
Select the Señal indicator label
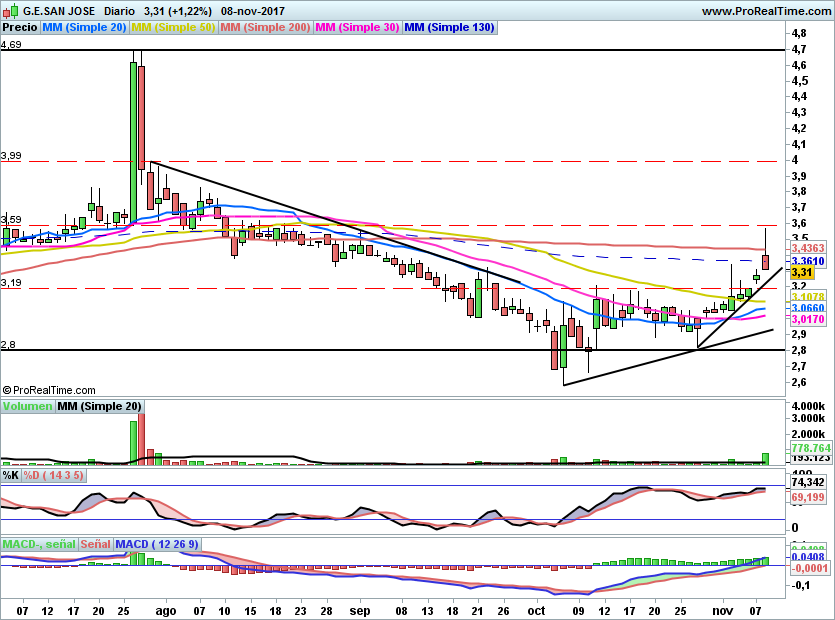(x=95, y=544)
